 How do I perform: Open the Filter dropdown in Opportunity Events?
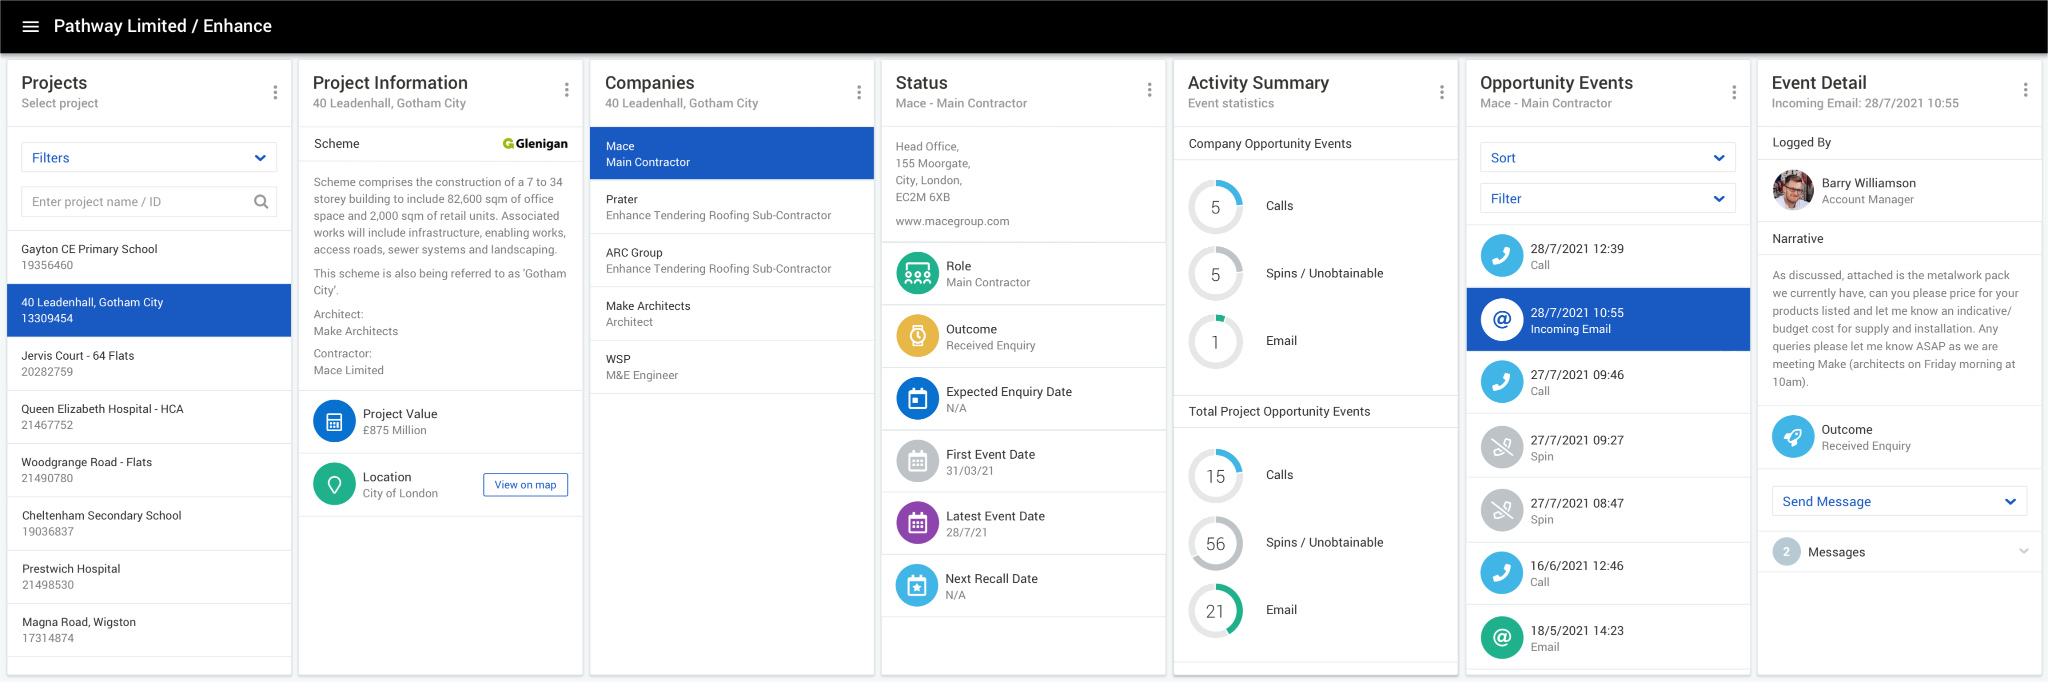[x=1608, y=199]
